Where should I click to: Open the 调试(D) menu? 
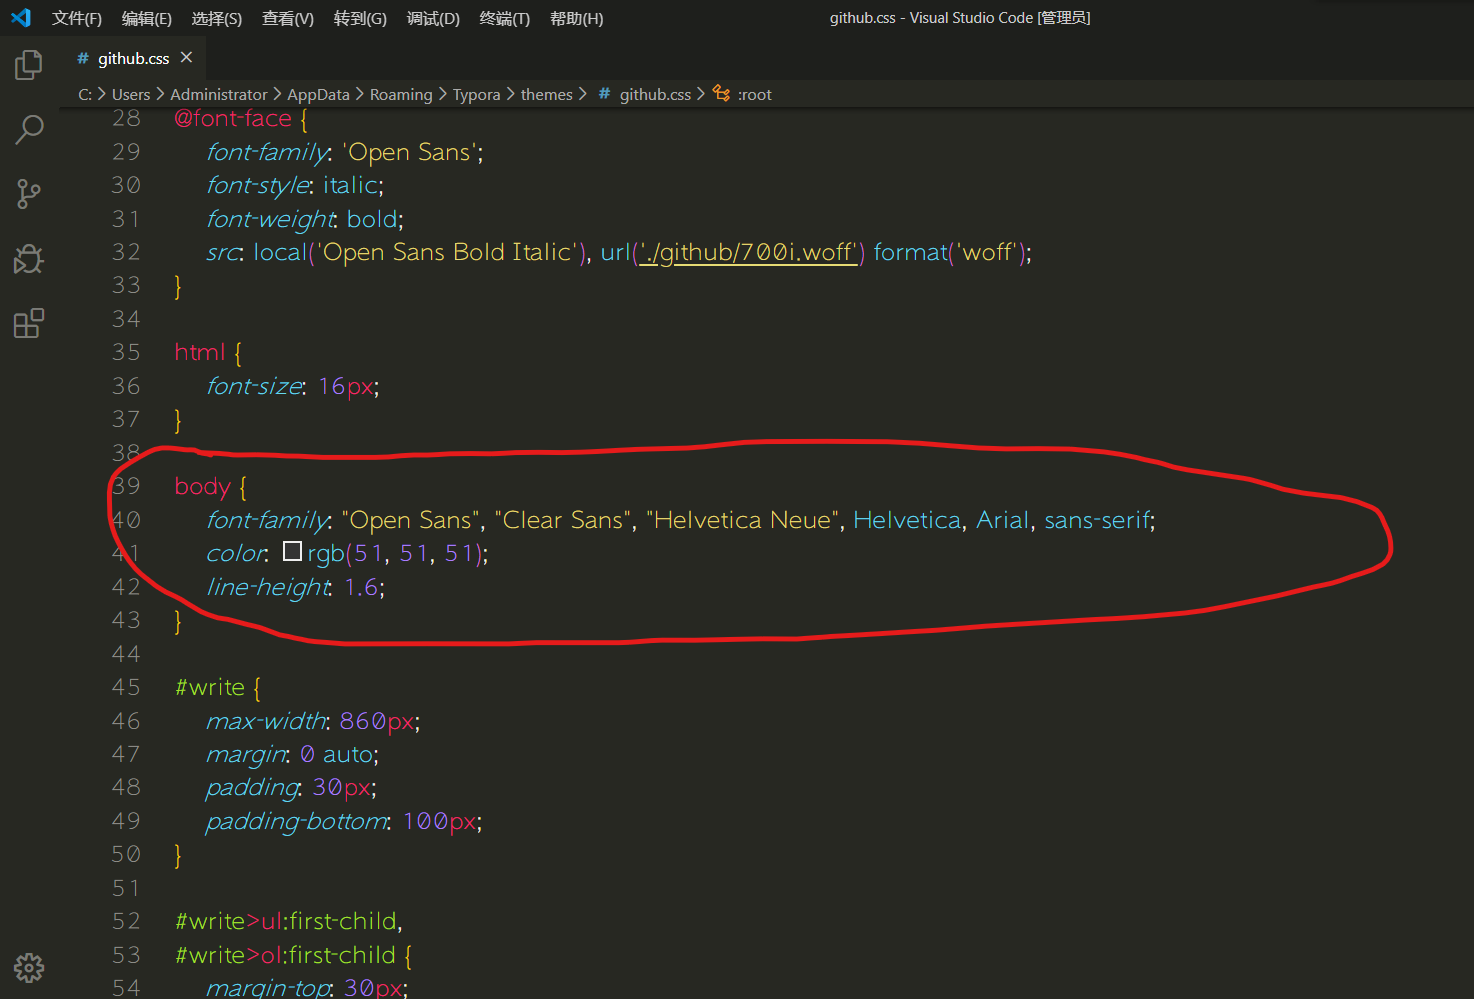click(433, 18)
